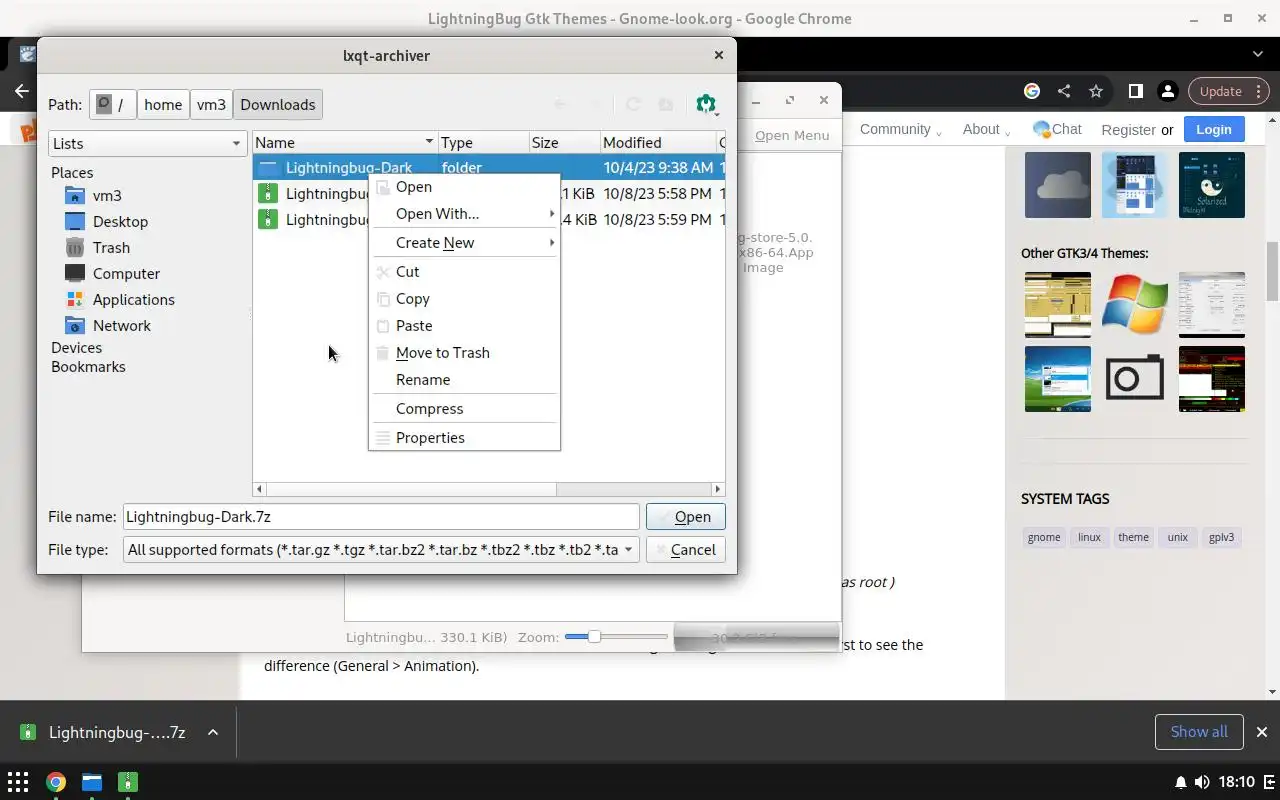The height and width of the screenshot is (800, 1280).
Task: Open the Windows logo theme thumbnail
Action: (x=1135, y=305)
